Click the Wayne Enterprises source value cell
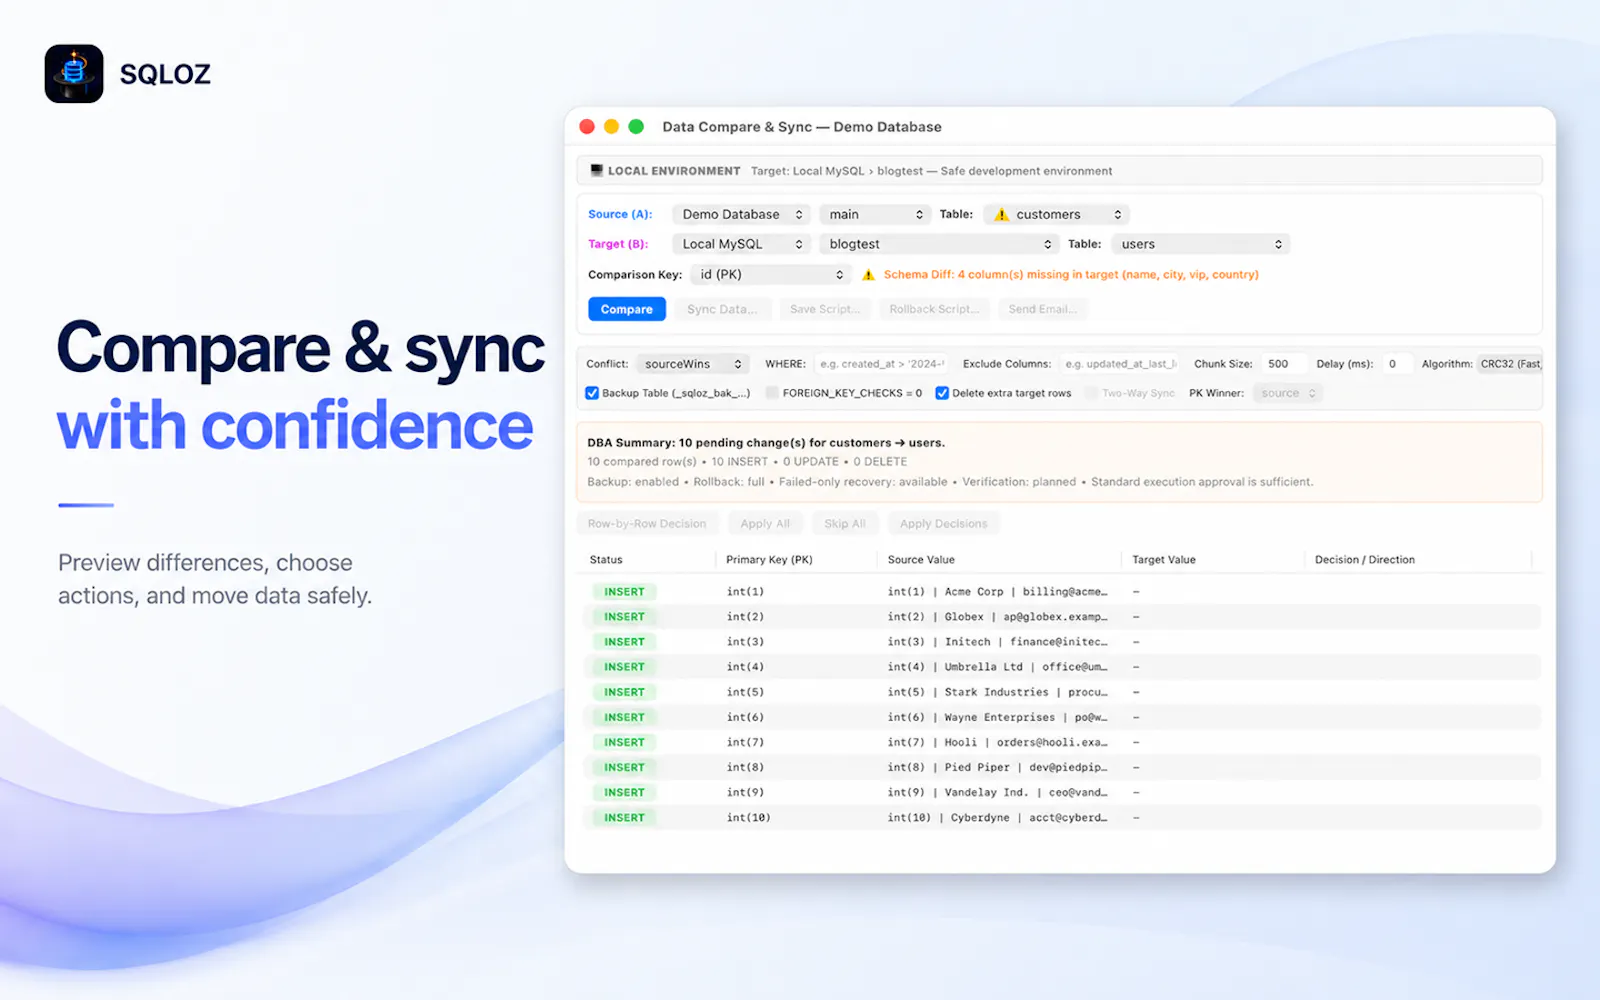 click(997, 717)
